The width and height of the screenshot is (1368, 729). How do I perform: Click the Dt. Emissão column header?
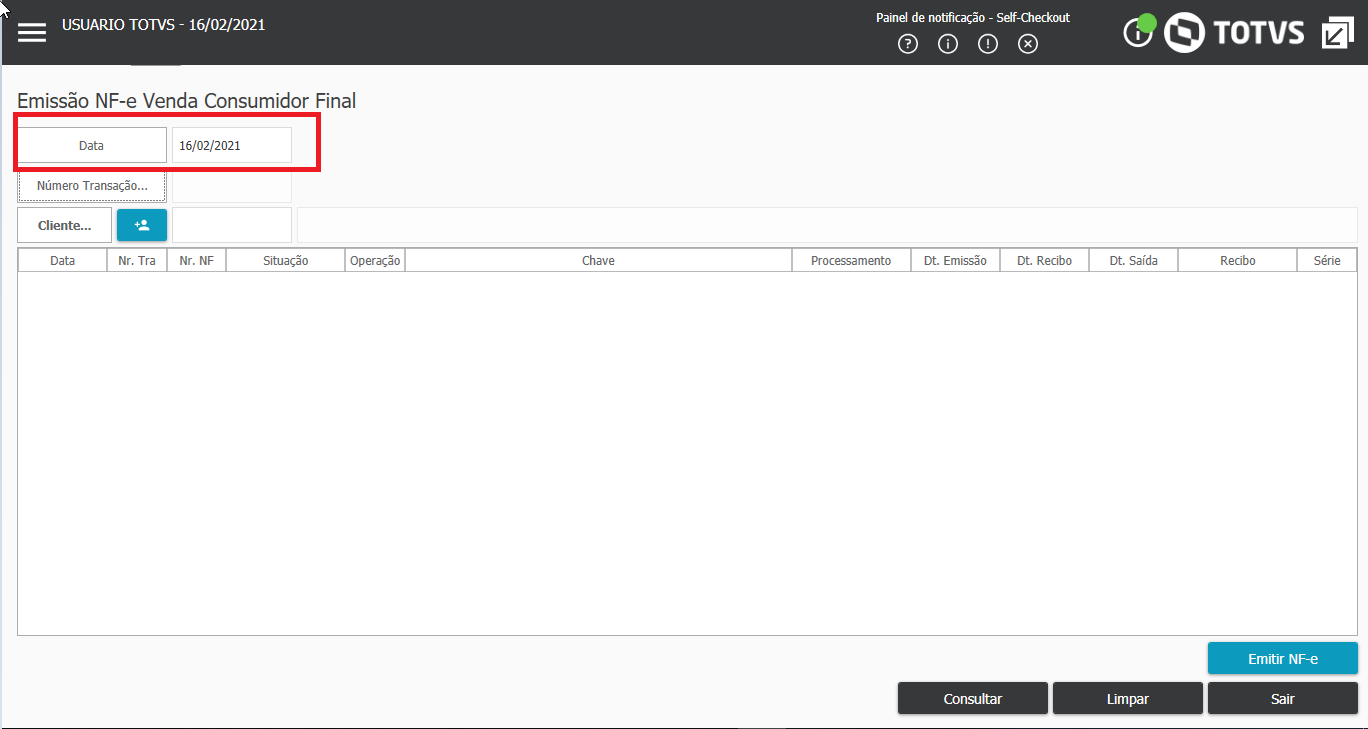(x=955, y=260)
